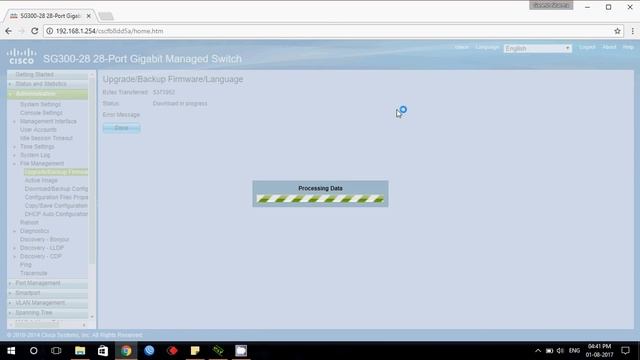
Task: Open Idle Session Timeout page
Action: (x=46, y=138)
